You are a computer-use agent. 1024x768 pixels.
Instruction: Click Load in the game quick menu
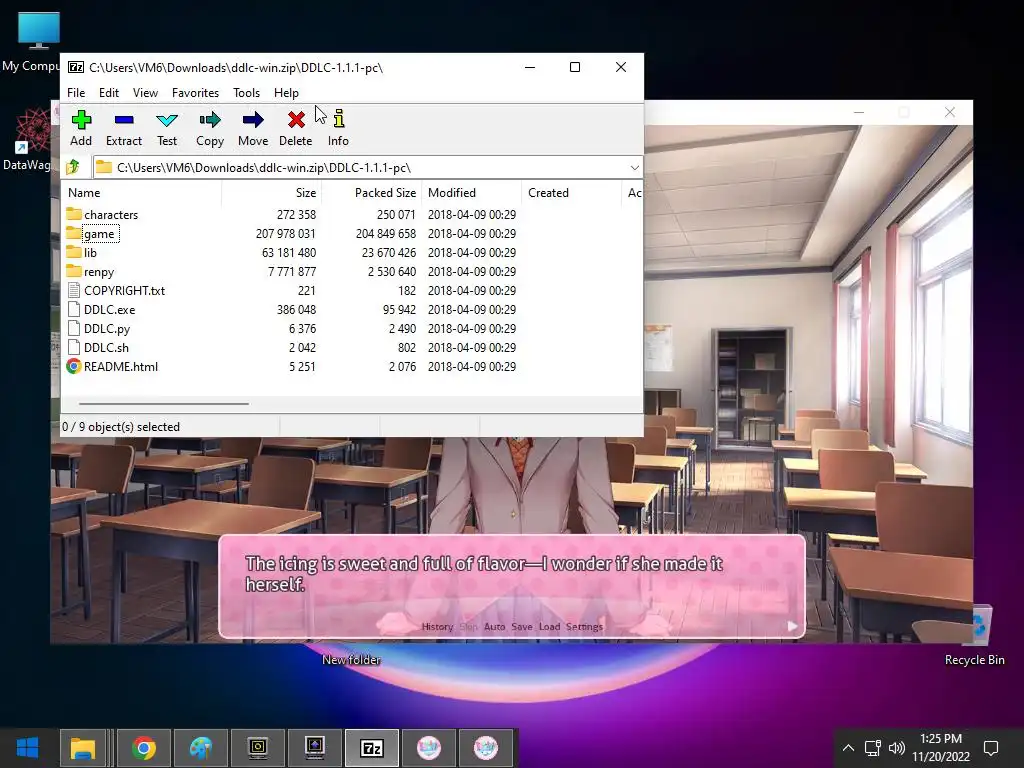pos(549,626)
